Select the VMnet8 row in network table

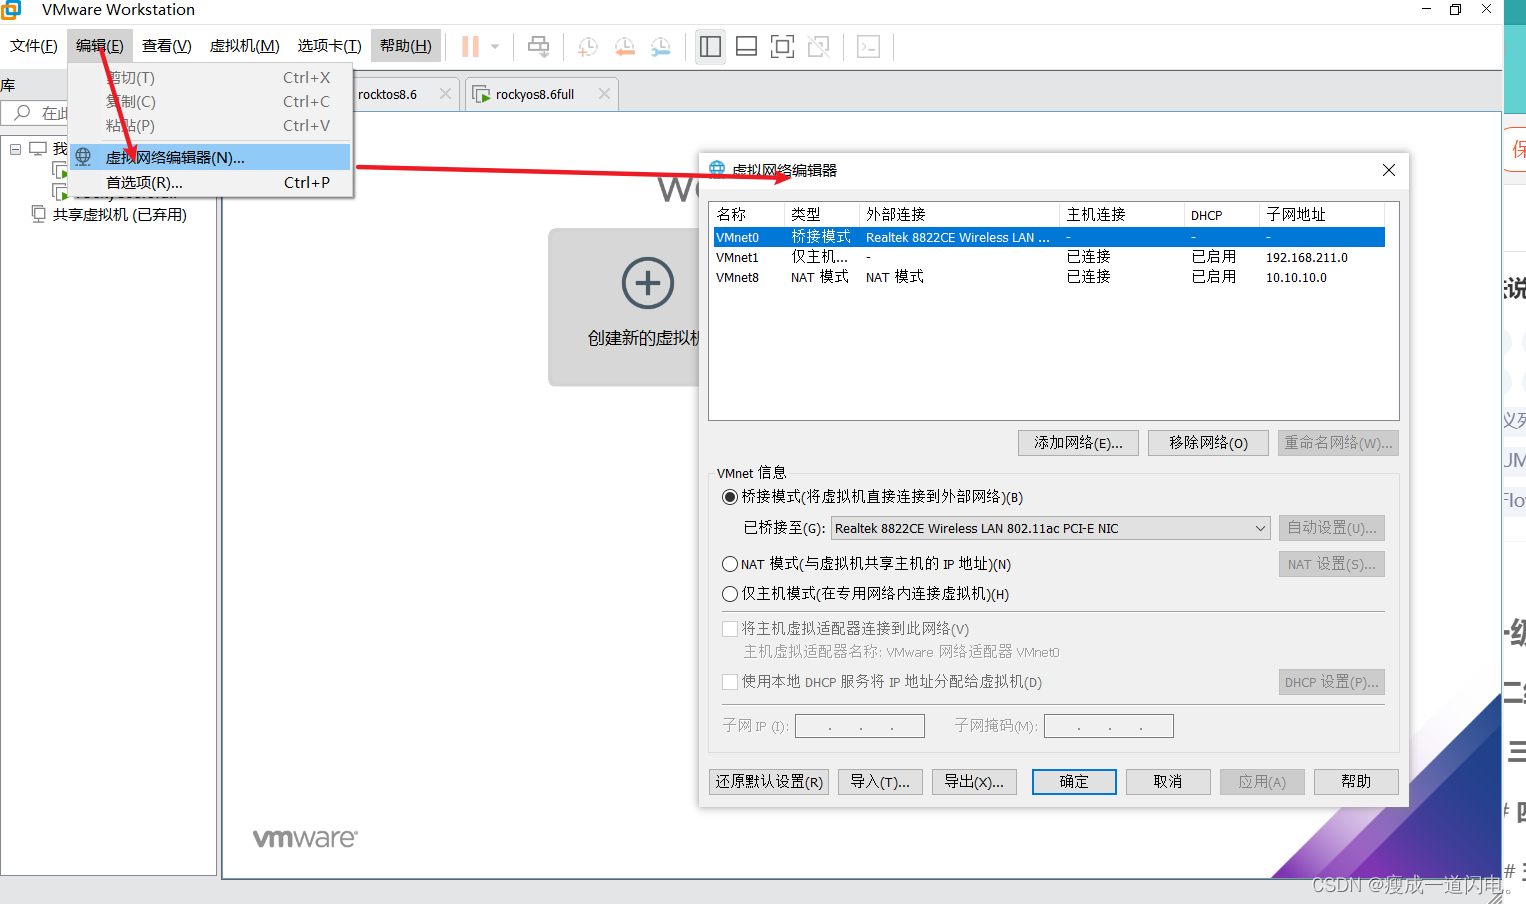[x=1049, y=277]
